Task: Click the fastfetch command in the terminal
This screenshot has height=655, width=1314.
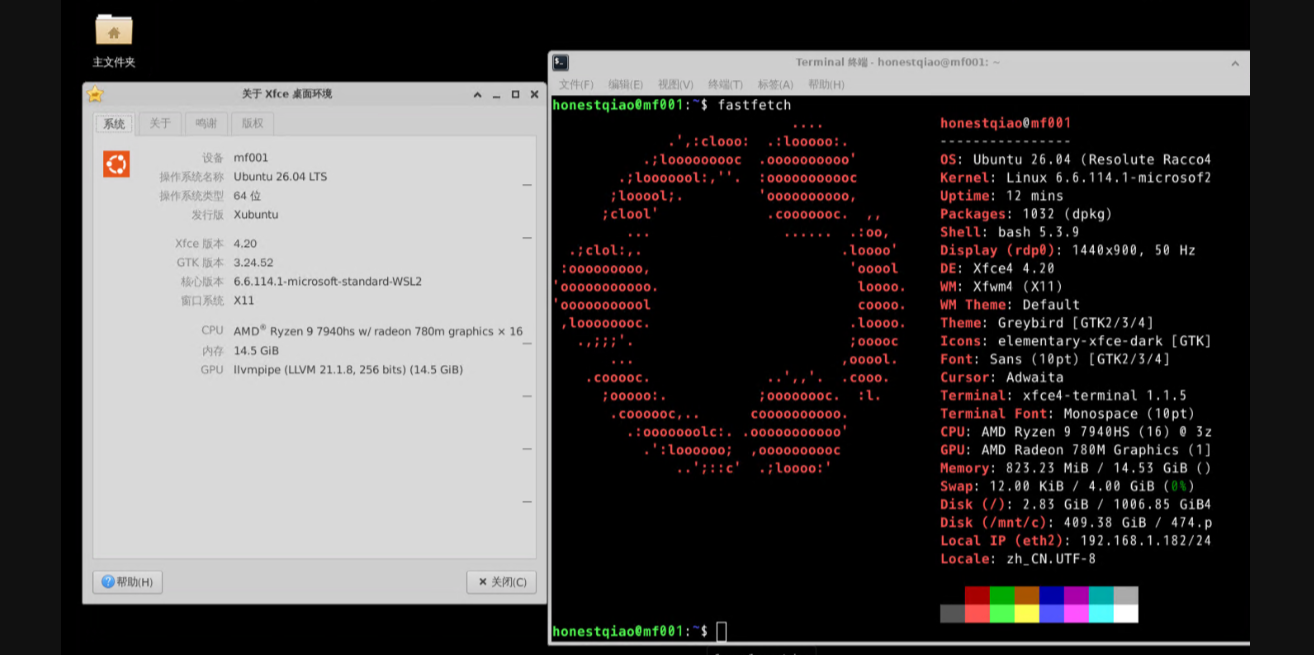Action: pyautogui.click(x=753, y=105)
